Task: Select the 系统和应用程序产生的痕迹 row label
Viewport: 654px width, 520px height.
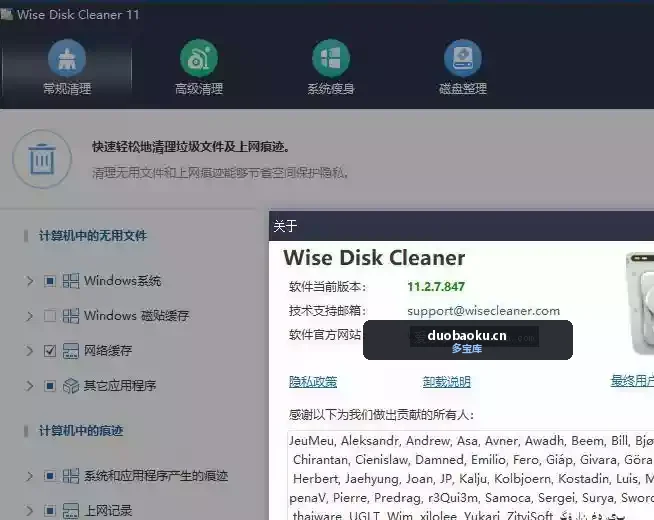Action: pyautogui.click(x=156, y=476)
